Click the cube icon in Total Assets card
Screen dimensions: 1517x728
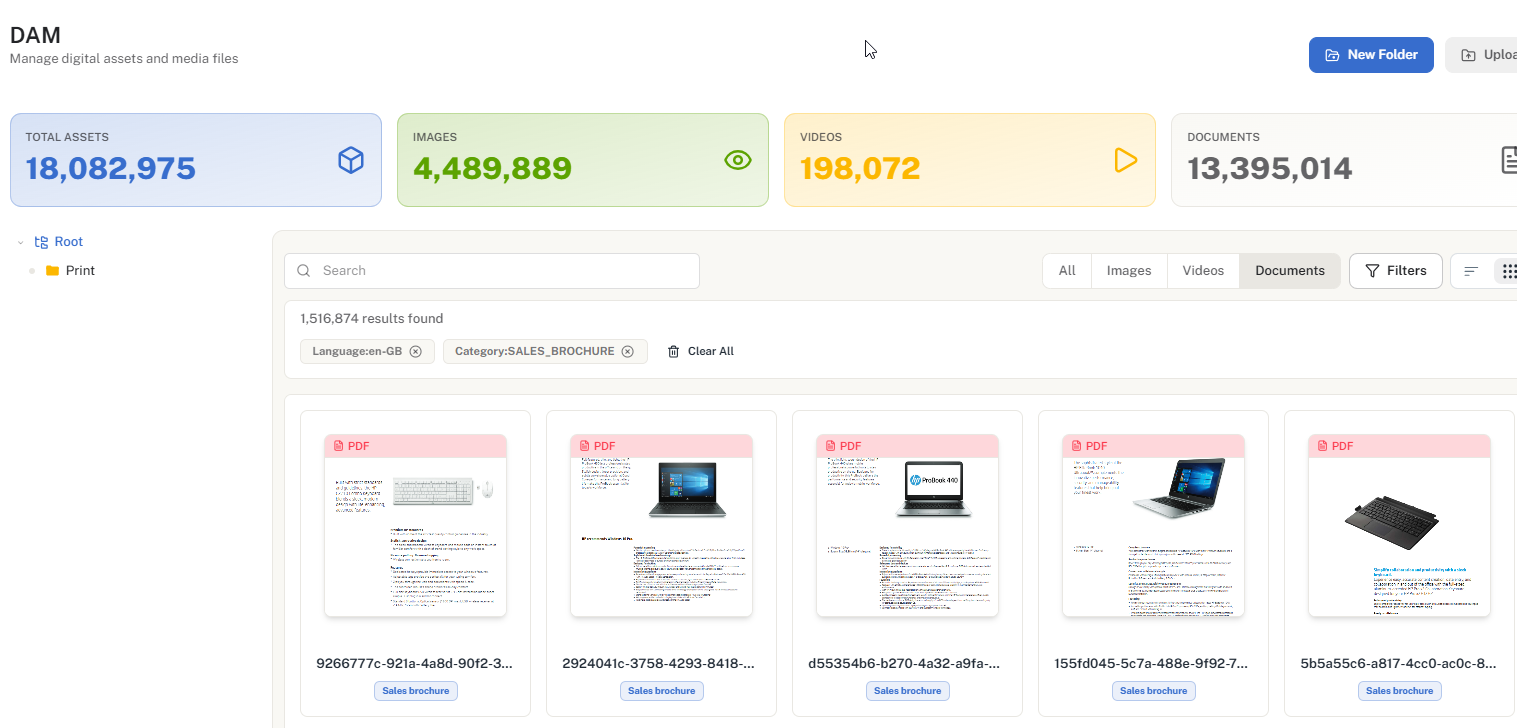(350, 160)
